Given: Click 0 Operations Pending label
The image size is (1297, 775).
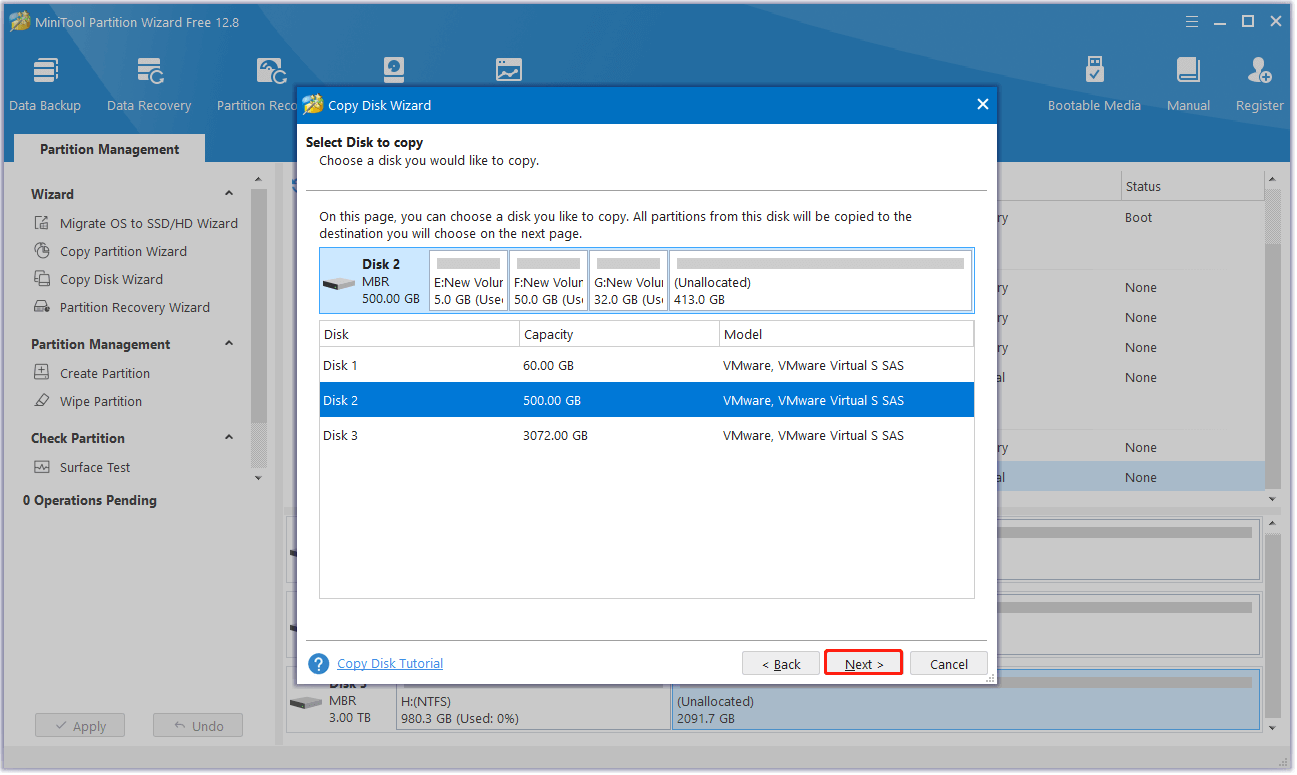Looking at the screenshot, I should [90, 500].
